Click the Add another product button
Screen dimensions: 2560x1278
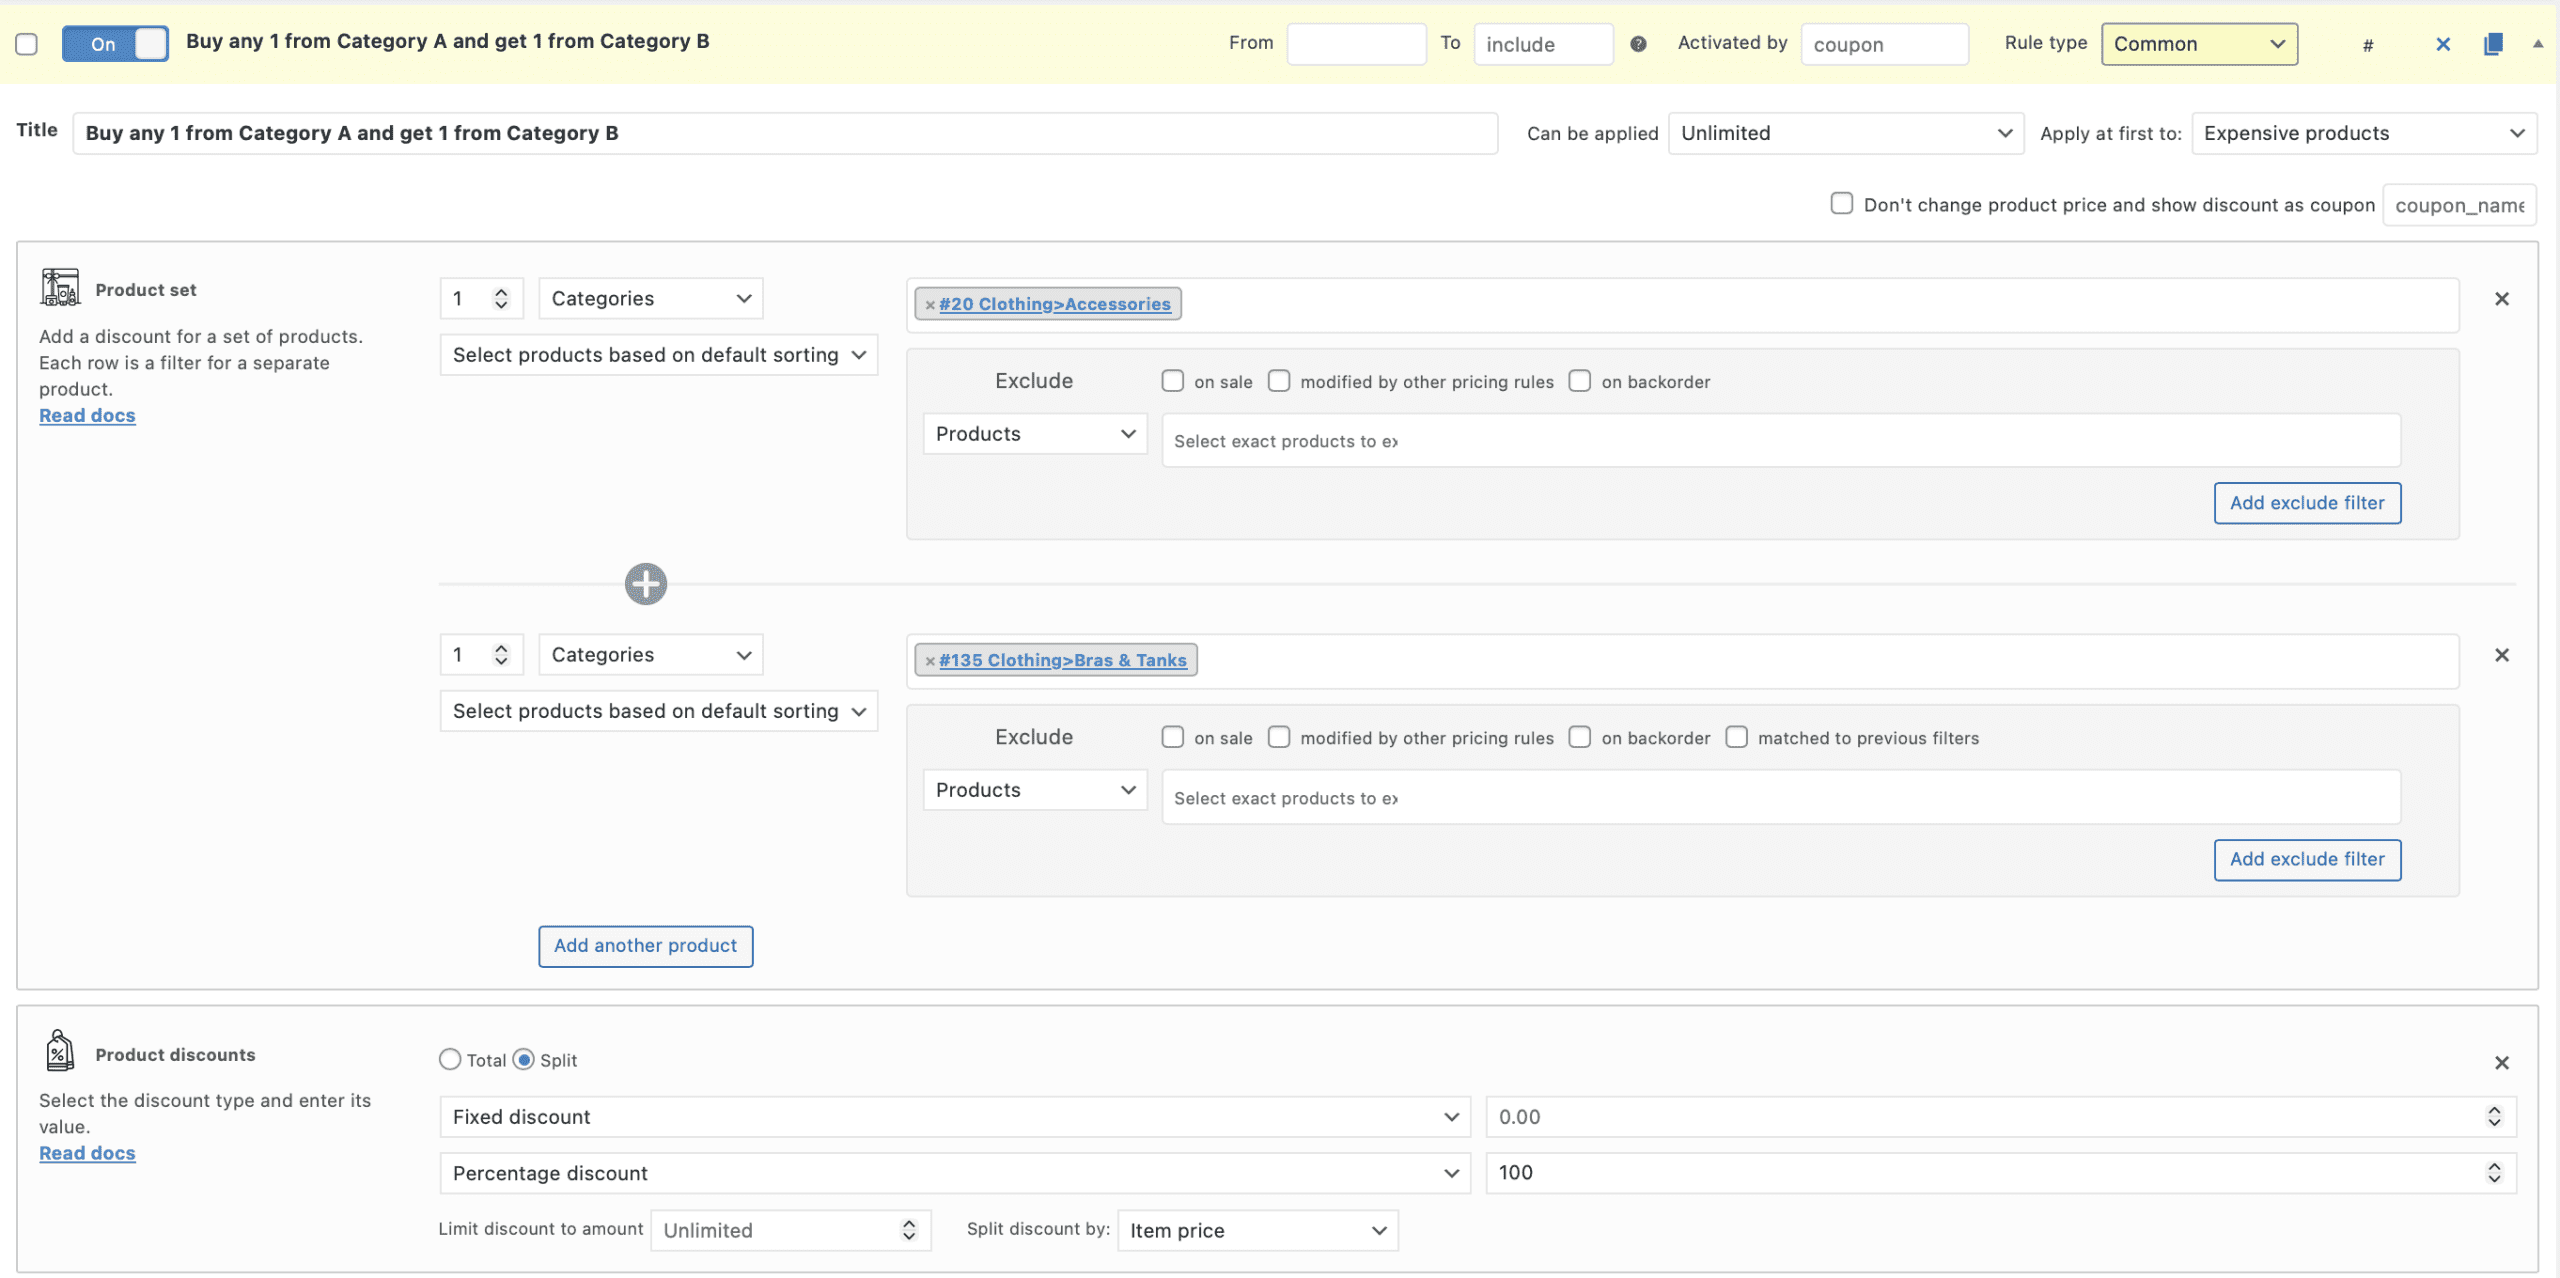(x=645, y=946)
